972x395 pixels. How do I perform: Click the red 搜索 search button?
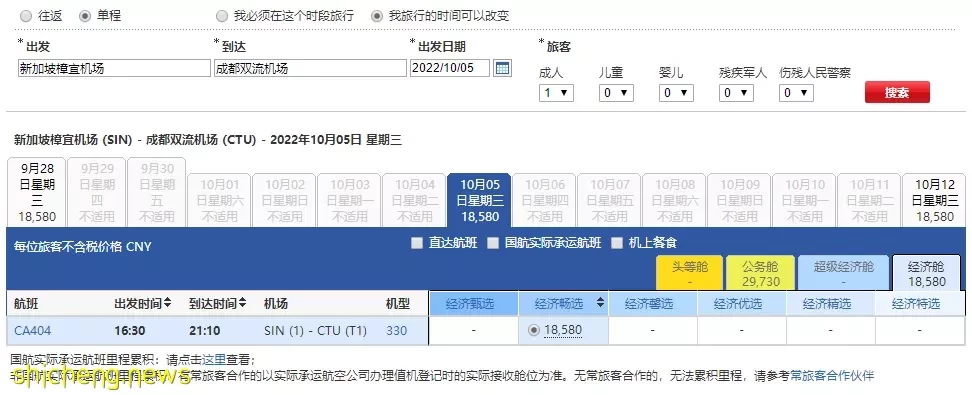897,92
